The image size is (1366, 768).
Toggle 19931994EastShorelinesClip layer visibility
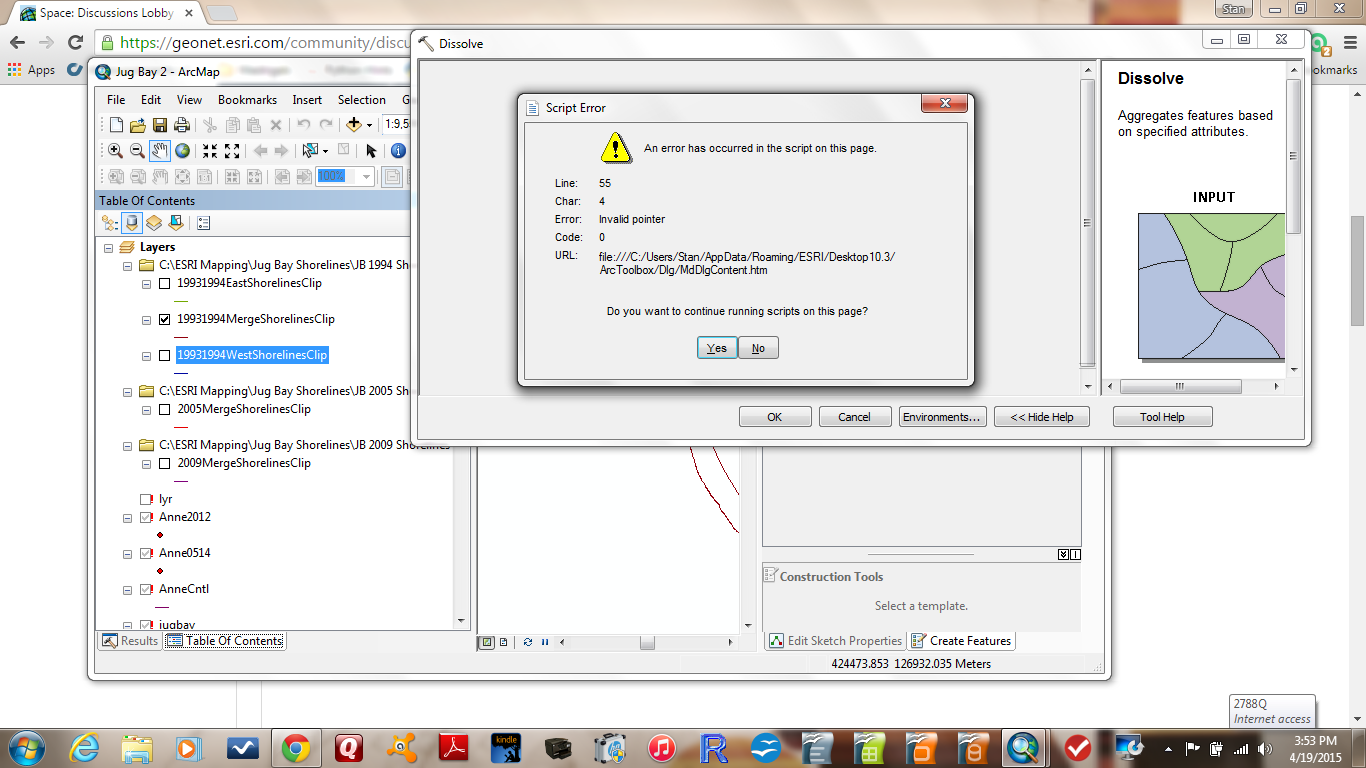tap(165, 284)
